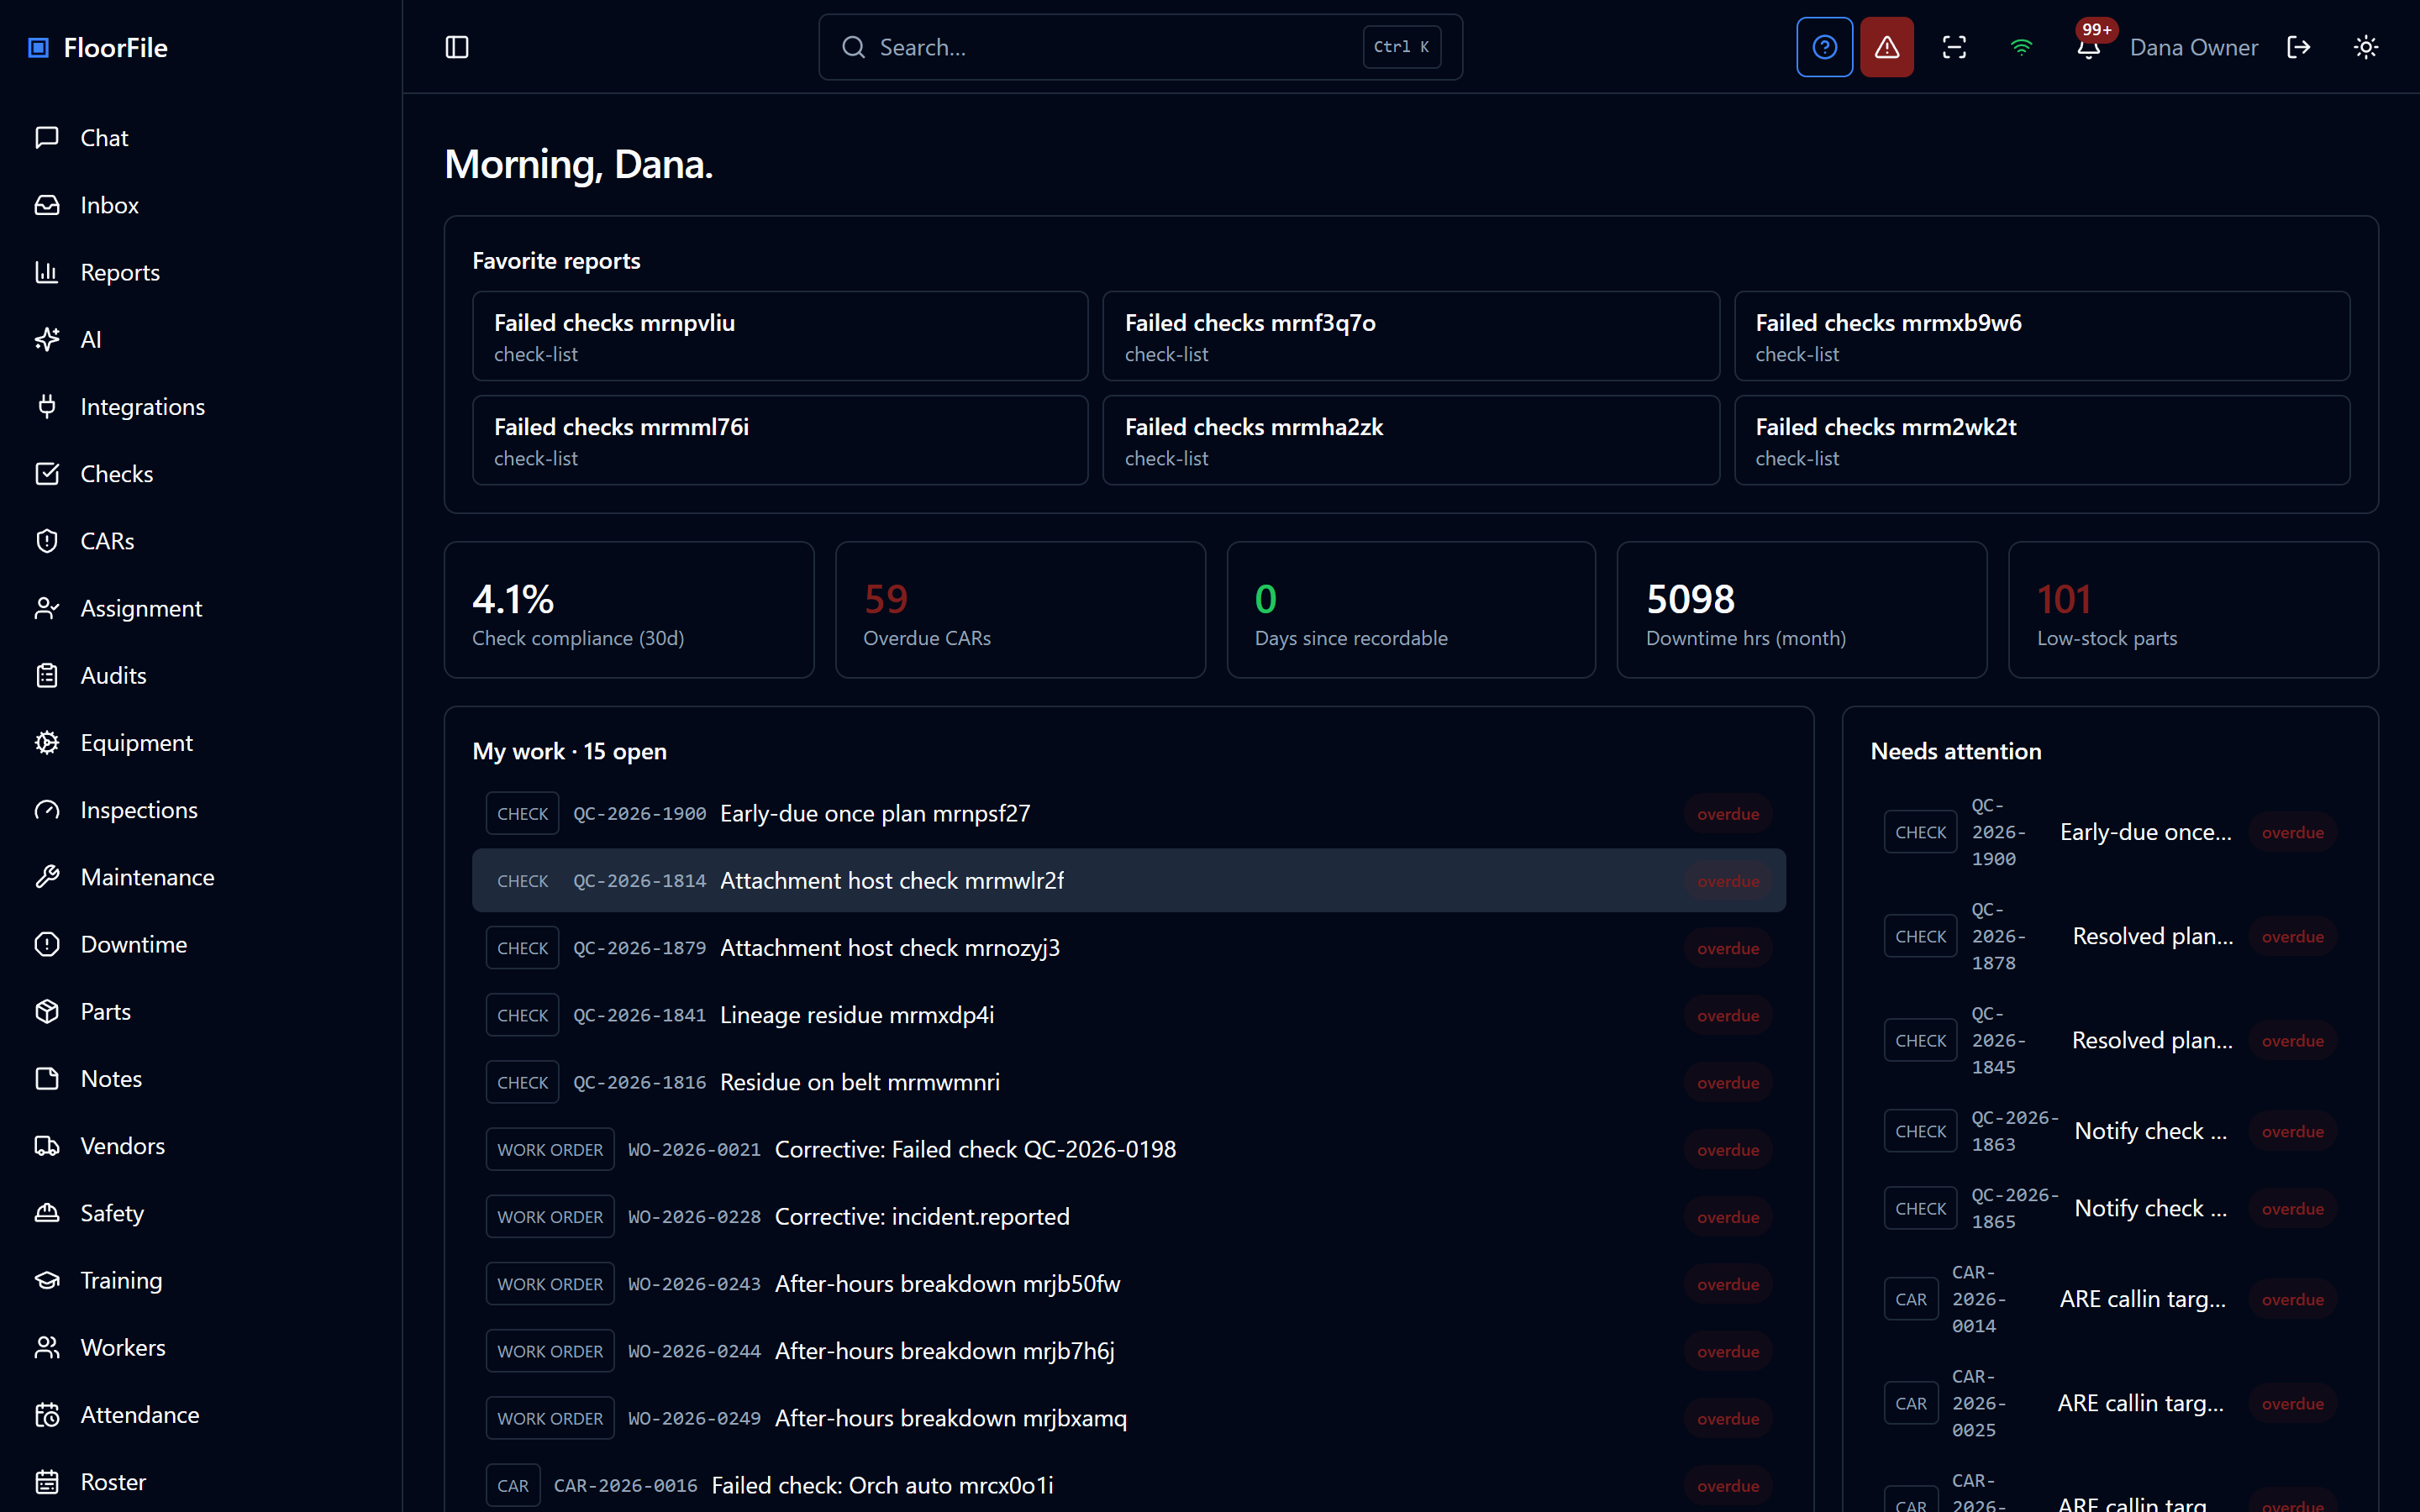Click the Safety hard hat icon
The image size is (2420, 1512).
pos(47,1213)
